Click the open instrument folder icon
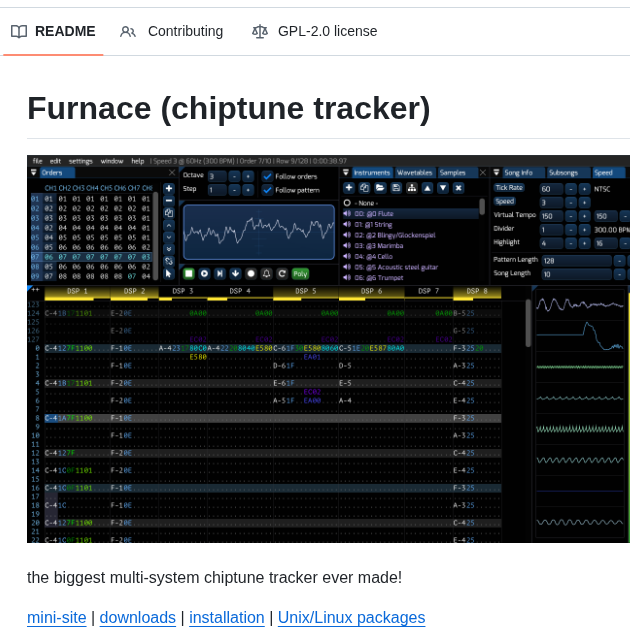Image resolution: width=630 pixels, height=630 pixels. [x=380, y=187]
